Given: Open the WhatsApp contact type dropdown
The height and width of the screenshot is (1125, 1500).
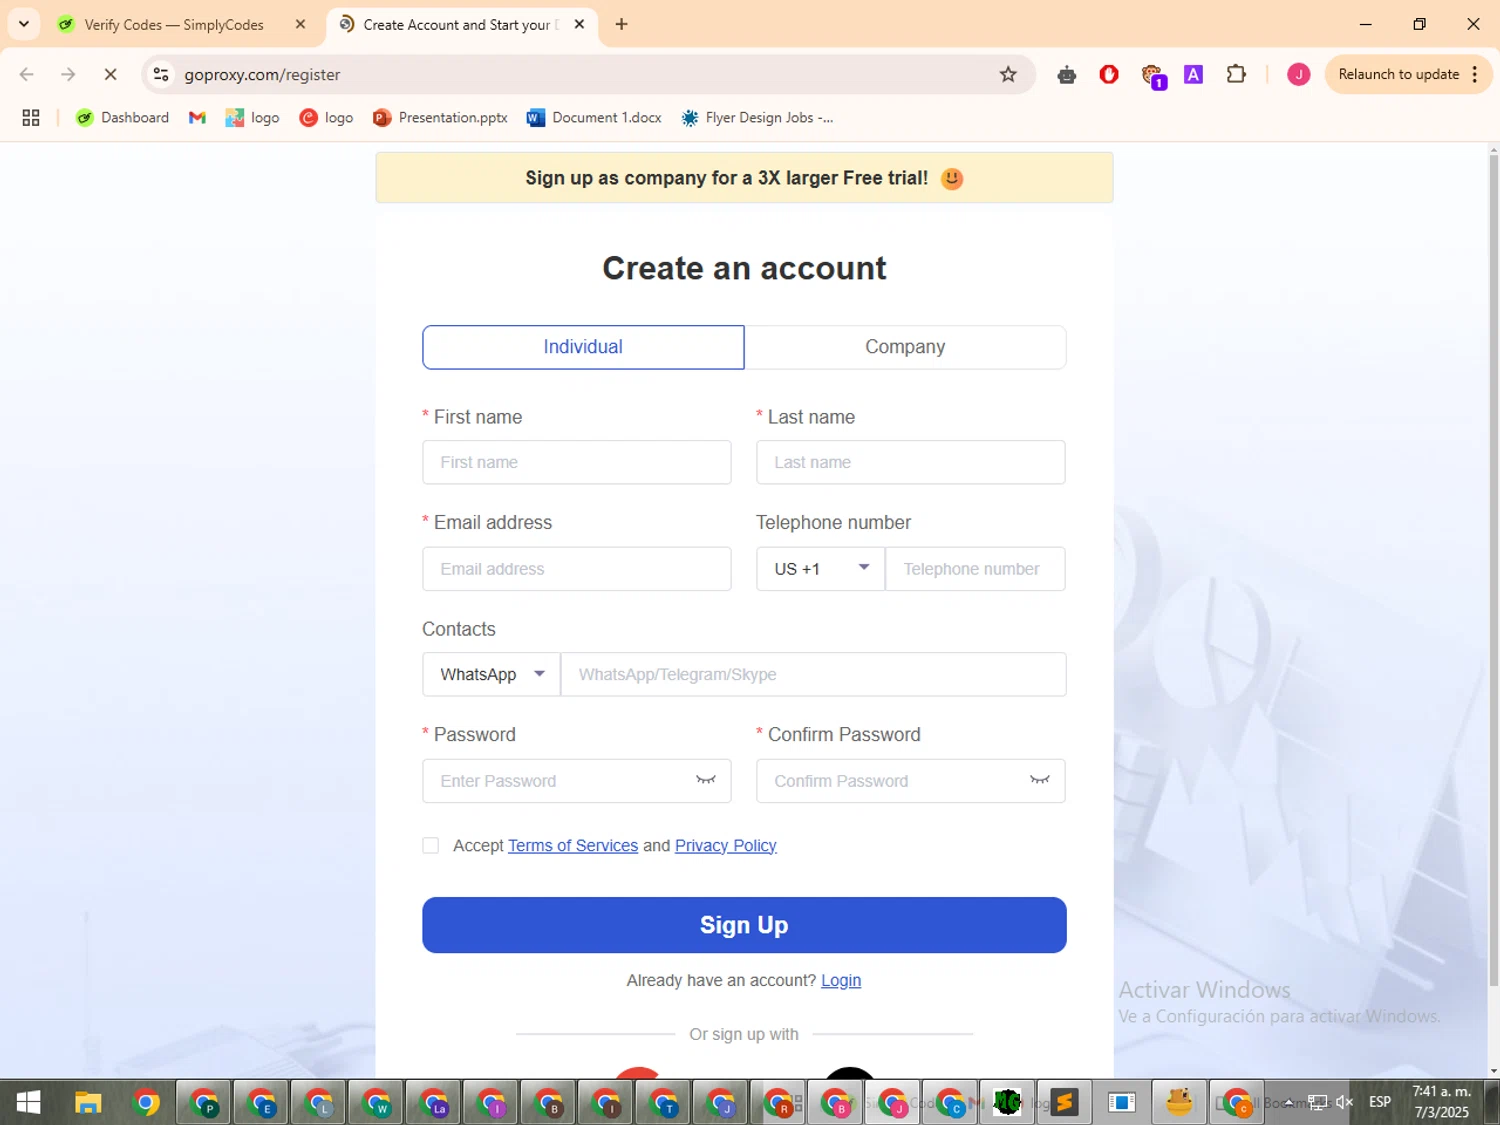Looking at the screenshot, I should pyautogui.click(x=491, y=675).
